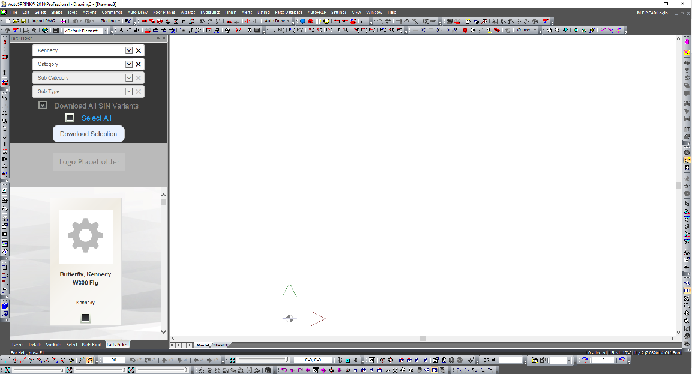Click the yellow round icon in the top toolbar

327,21
